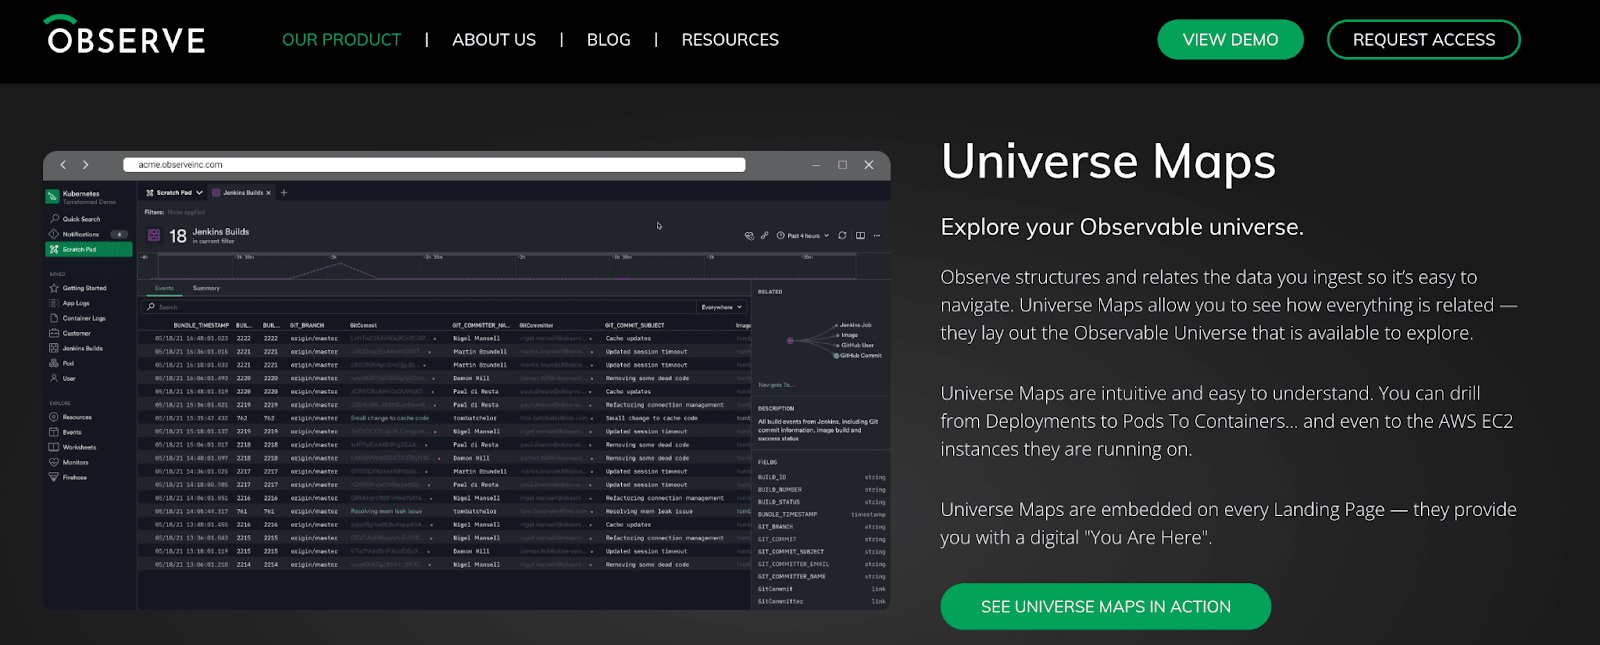The height and width of the screenshot is (645, 1600).
Task: Click See Universe Maps In Action
Action: [1105, 607]
